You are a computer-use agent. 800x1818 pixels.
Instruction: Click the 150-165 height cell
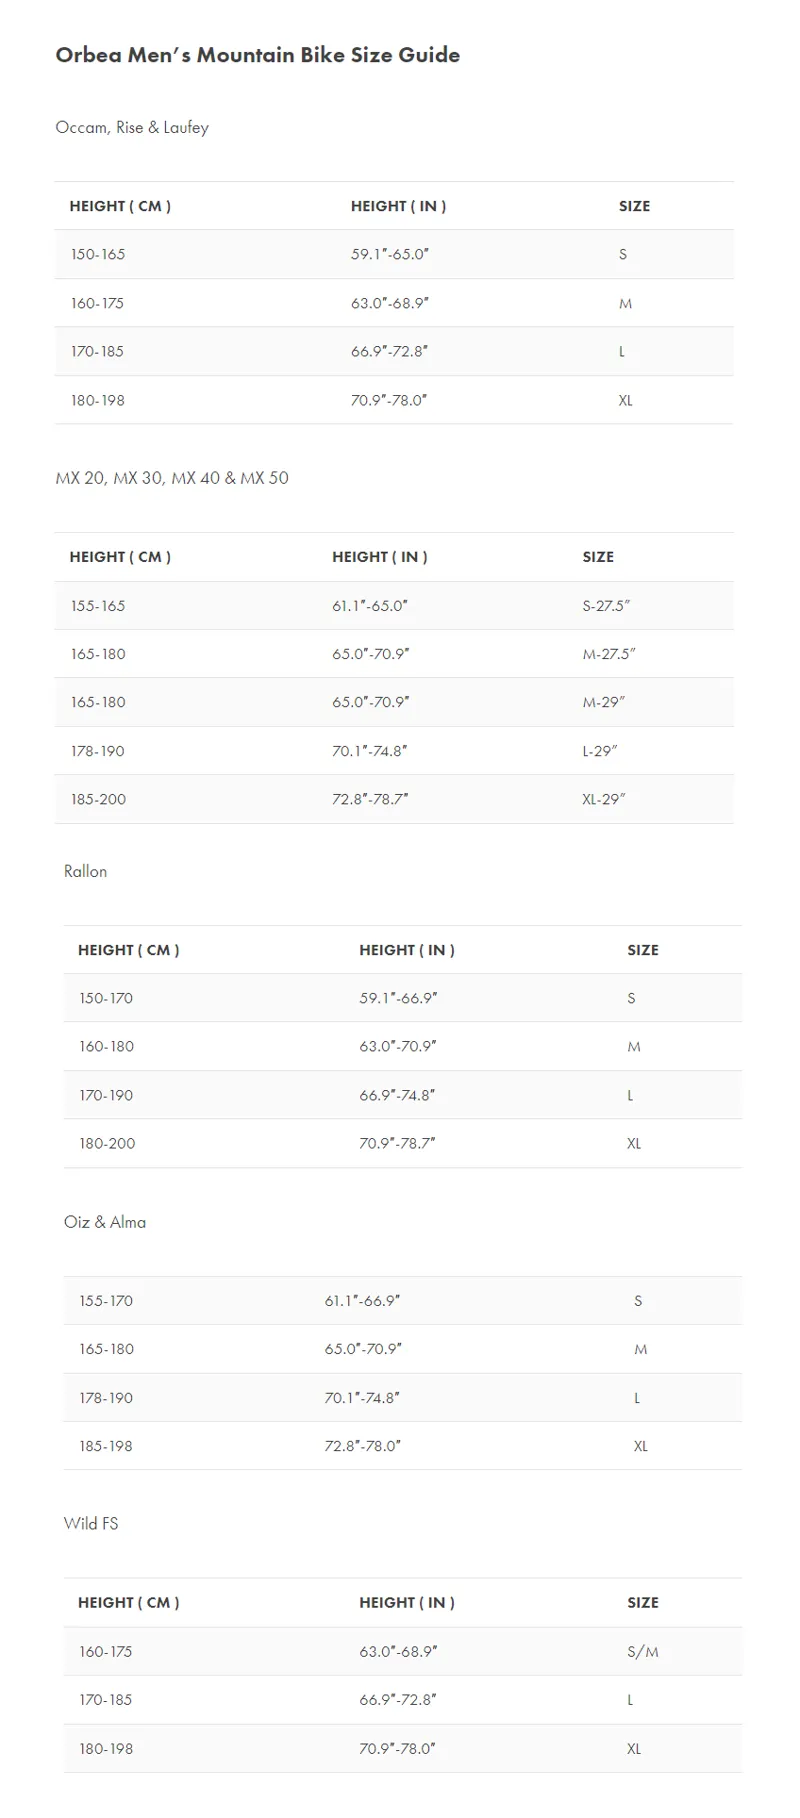(x=98, y=254)
